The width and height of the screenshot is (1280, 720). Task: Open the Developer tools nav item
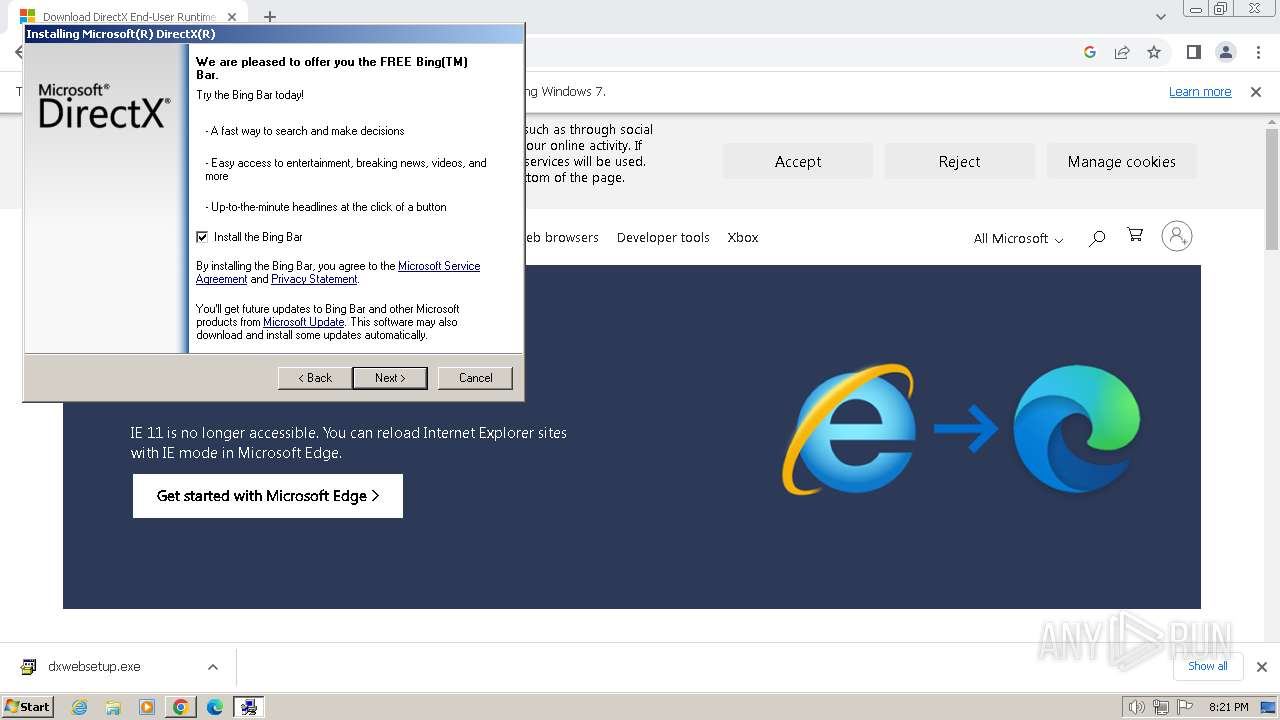tap(663, 237)
